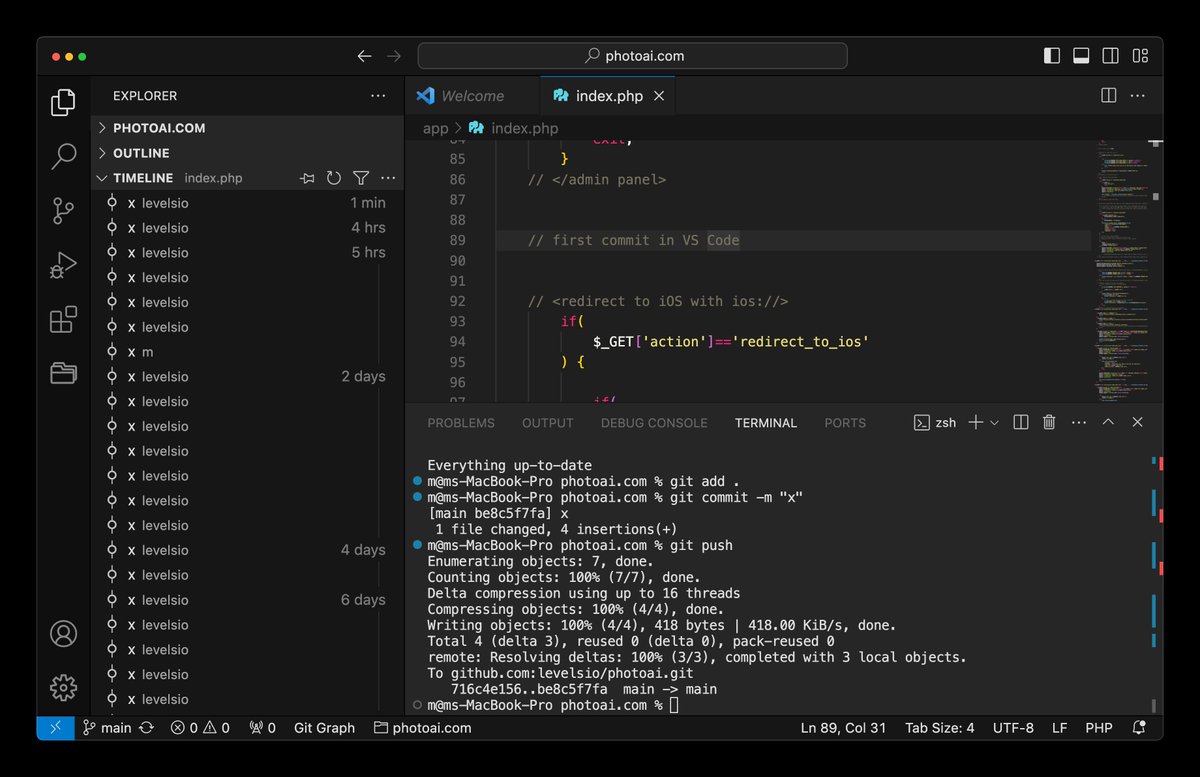Select timeline commit from 4 hrs ago
Image resolution: width=1200 pixels, height=777 pixels.
point(248,228)
